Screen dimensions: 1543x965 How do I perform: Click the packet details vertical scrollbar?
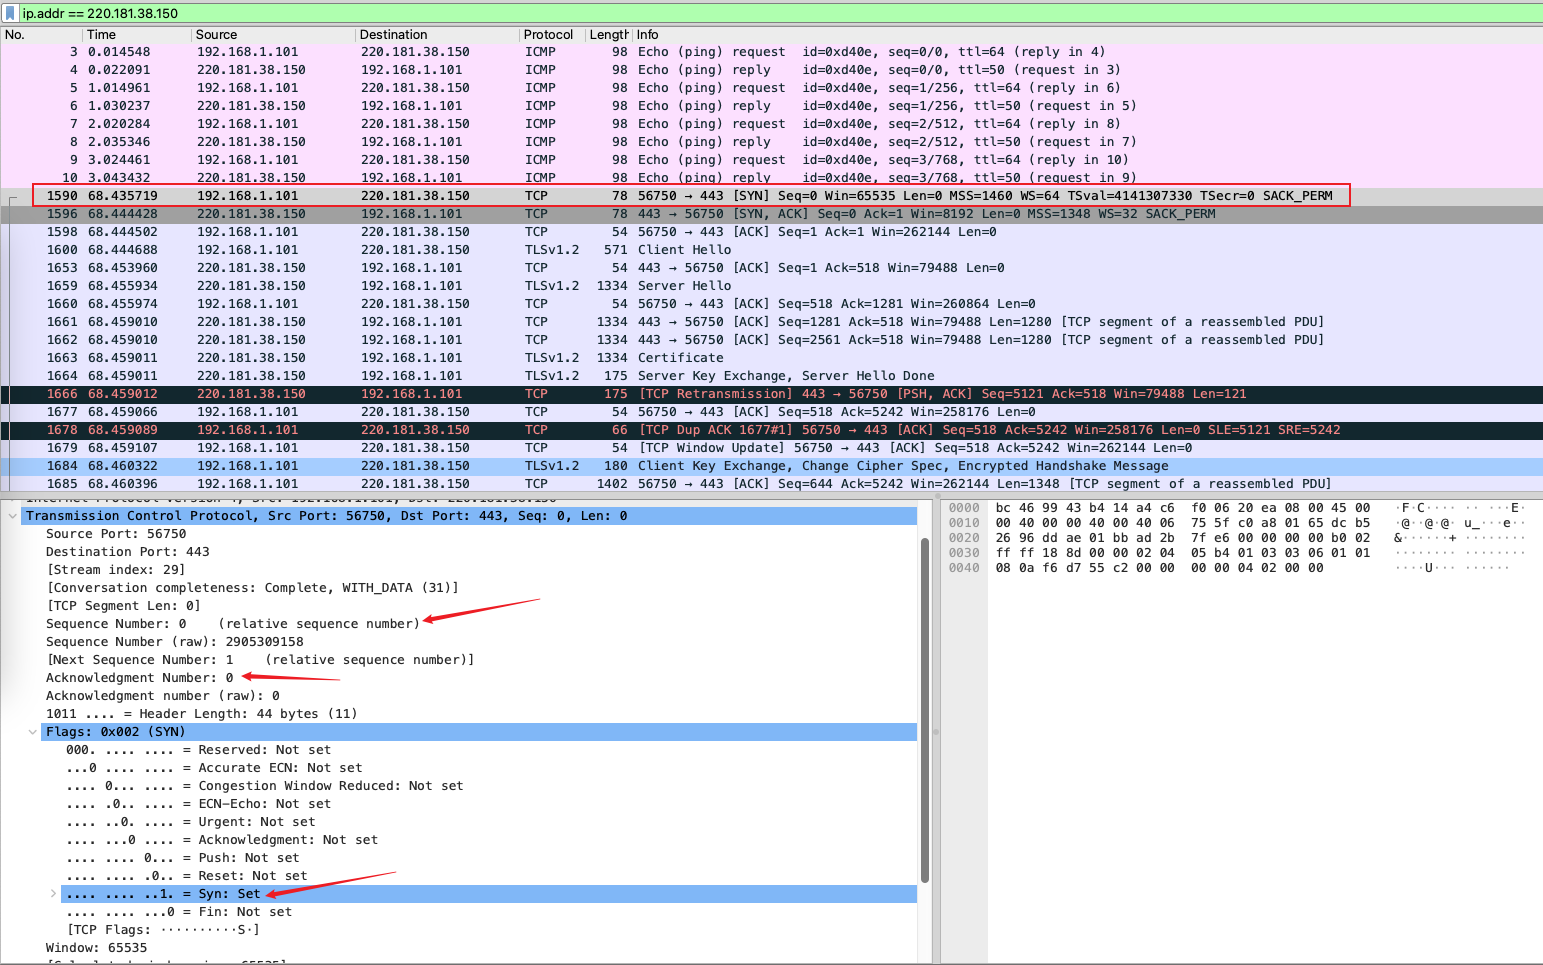(x=925, y=710)
